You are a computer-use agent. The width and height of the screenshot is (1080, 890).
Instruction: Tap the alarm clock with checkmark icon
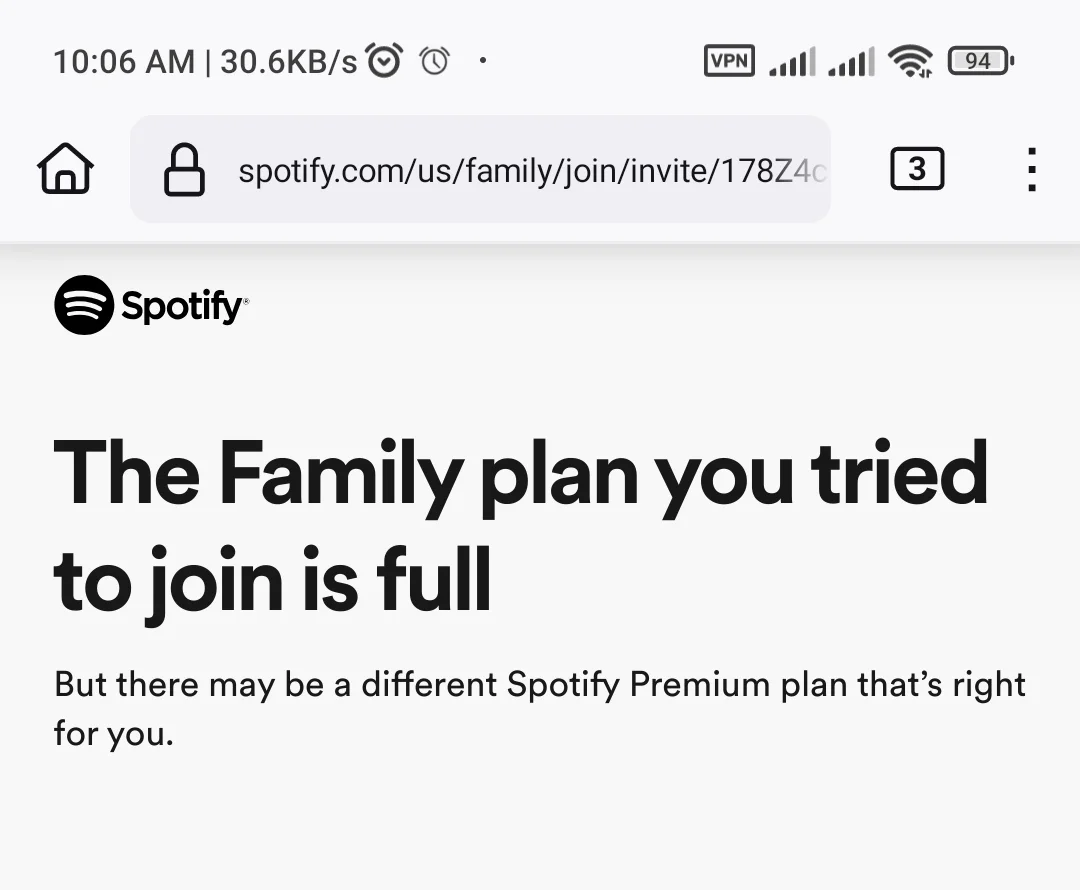[384, 61]
